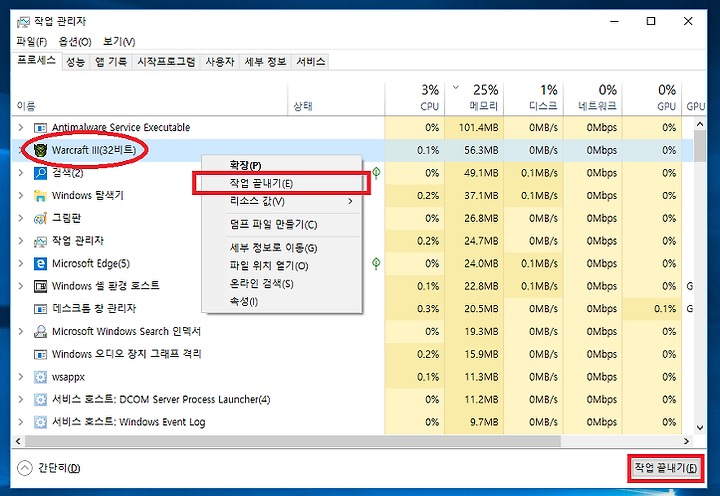Expand the Microsoft Edge(5) process group
Screen dimensions: 720x496
click(21, 263)
